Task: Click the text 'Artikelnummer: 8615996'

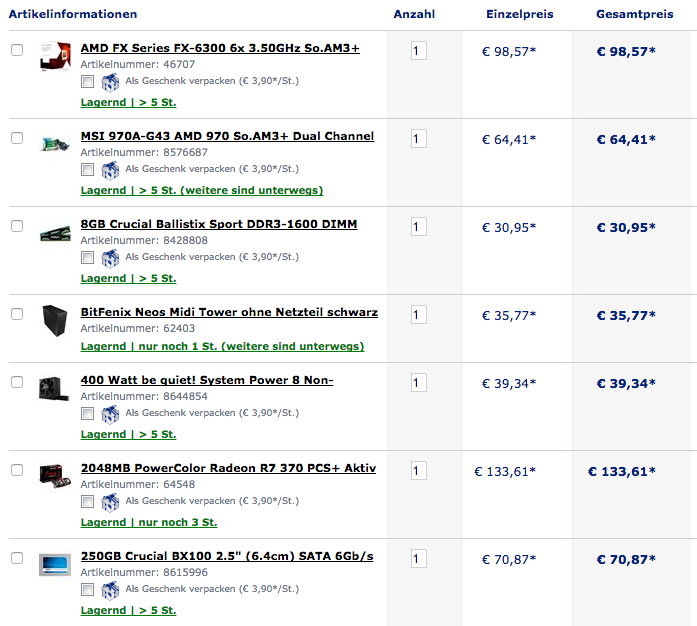Action: (x=144, y=573)
